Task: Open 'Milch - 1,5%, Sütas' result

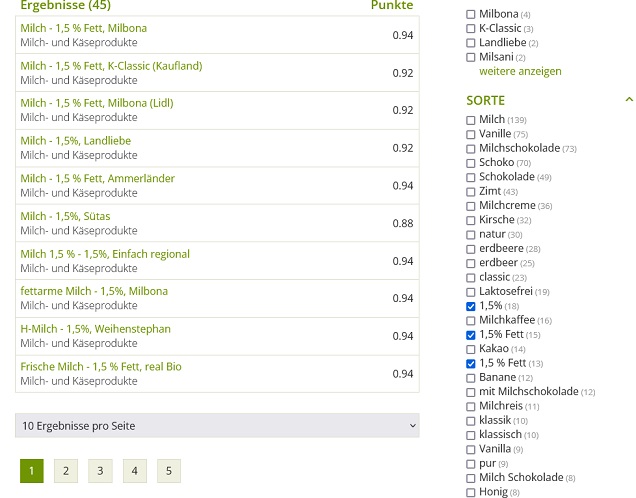Action: click(65, 216)
